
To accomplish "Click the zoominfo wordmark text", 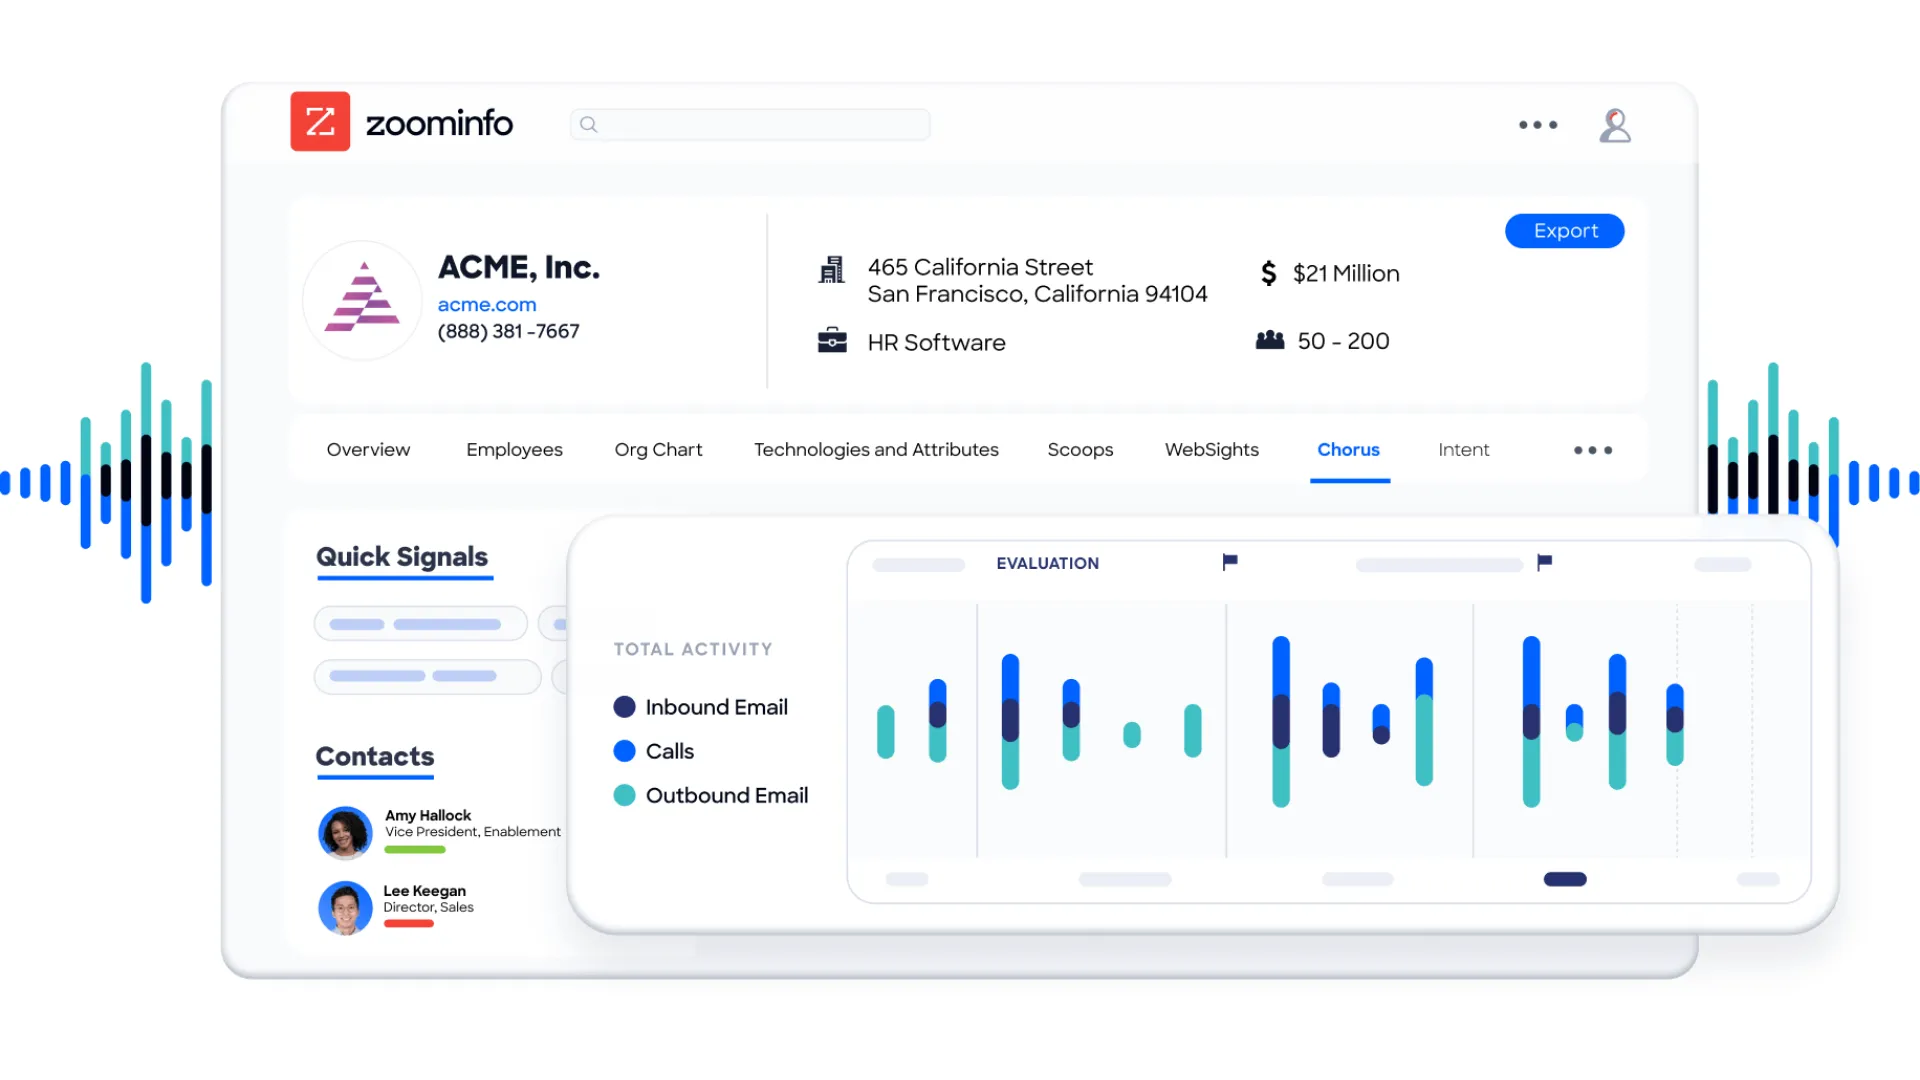I will click(x=439, y=123).
